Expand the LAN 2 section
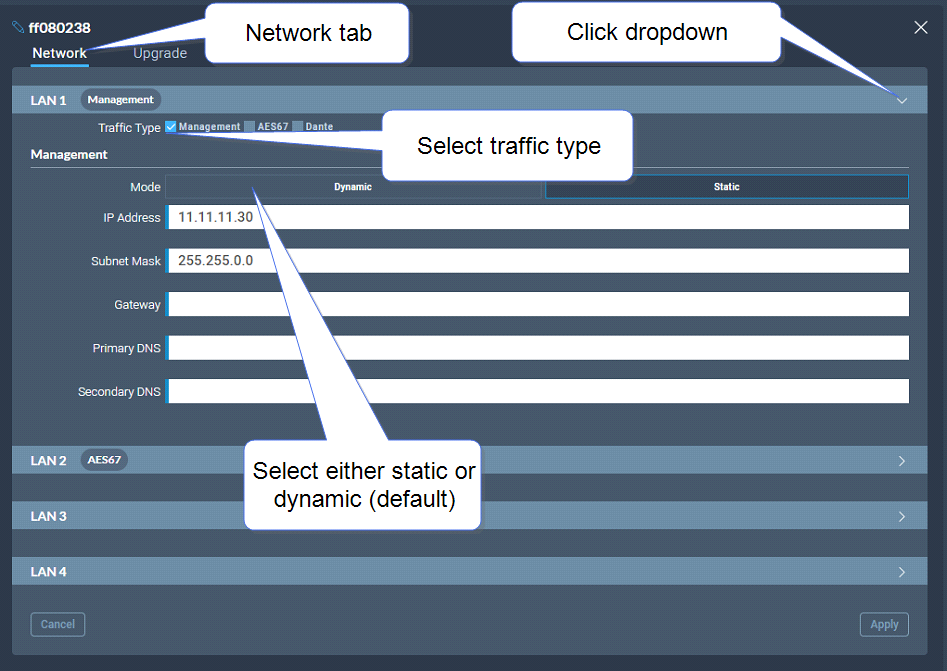Viewport: 947px width, 671px height. pos(902,461)
